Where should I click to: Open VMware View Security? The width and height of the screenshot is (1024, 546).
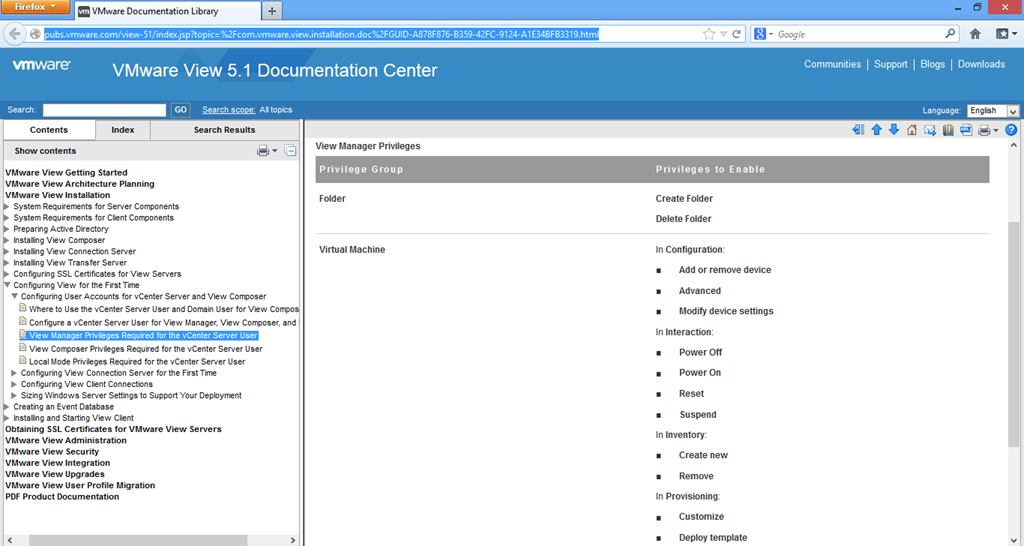[x=52, y=451]
